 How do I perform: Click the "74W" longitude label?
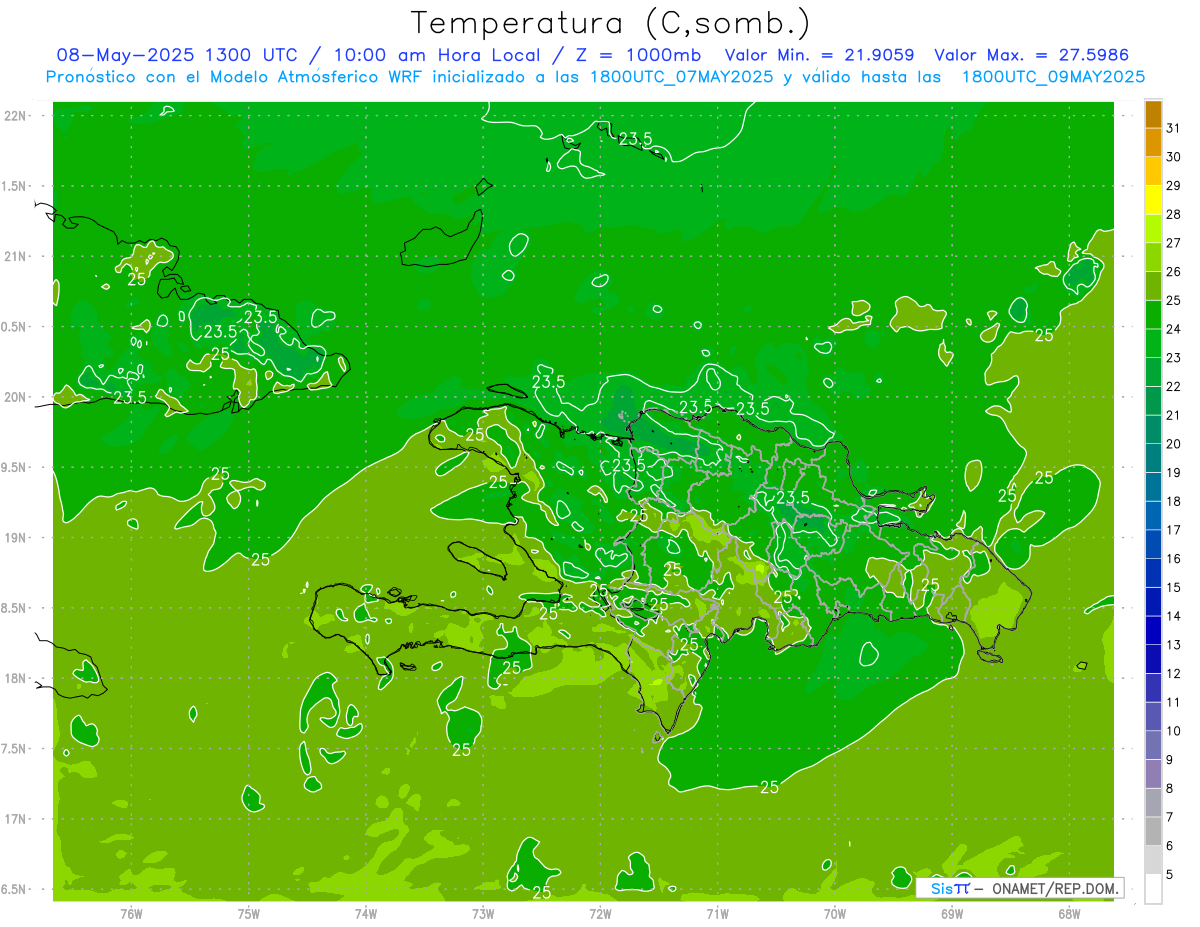[366, 914]
